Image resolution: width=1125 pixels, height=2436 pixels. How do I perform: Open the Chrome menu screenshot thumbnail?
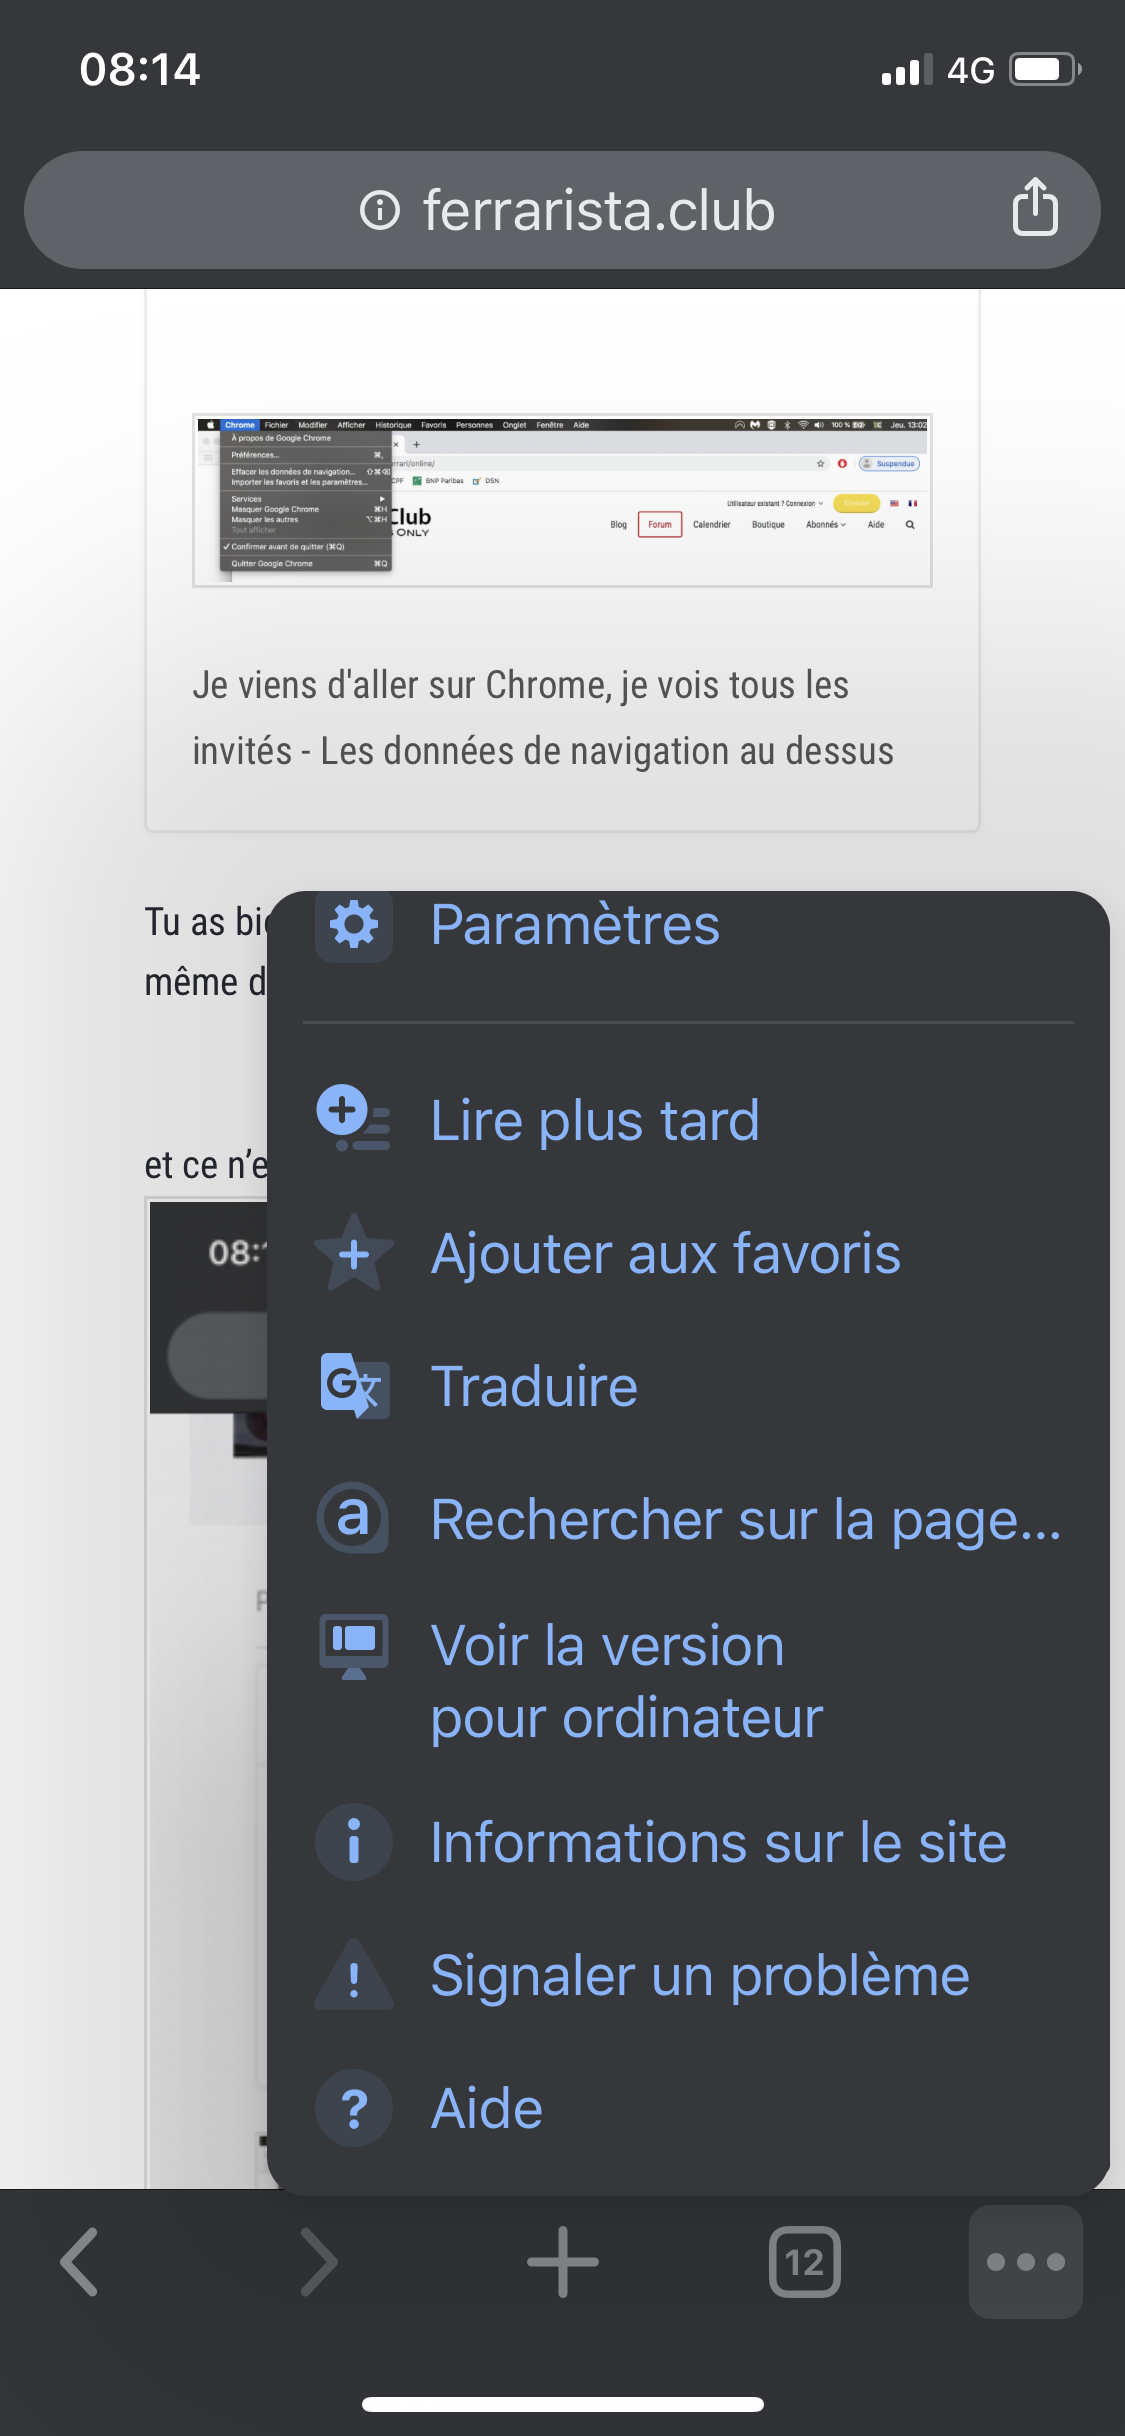(562, 500)
